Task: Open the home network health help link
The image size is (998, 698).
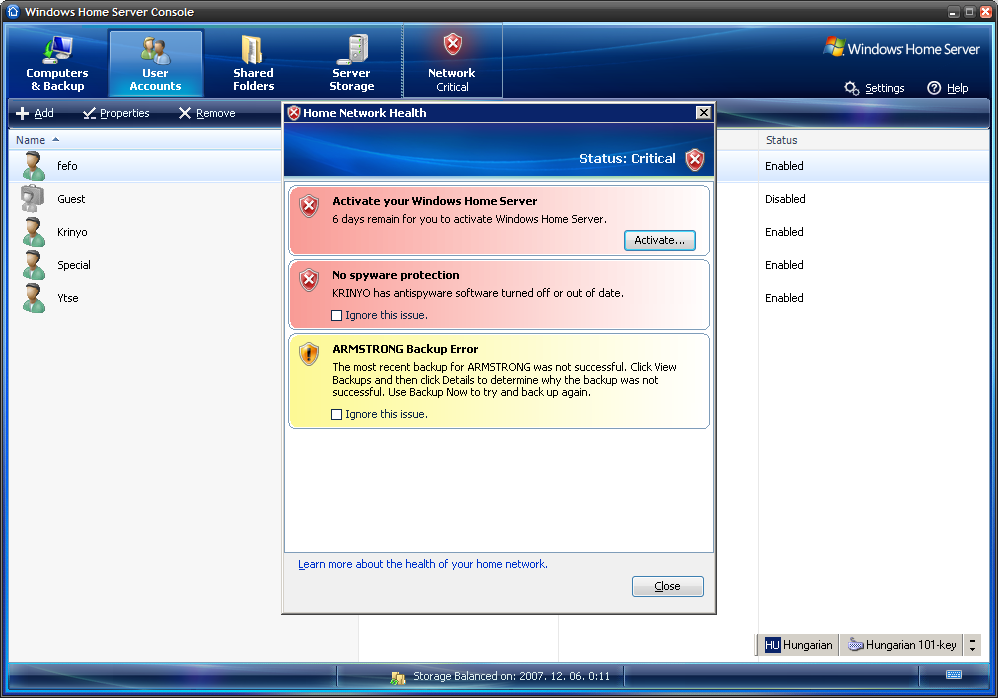Action: coord(423,564)
